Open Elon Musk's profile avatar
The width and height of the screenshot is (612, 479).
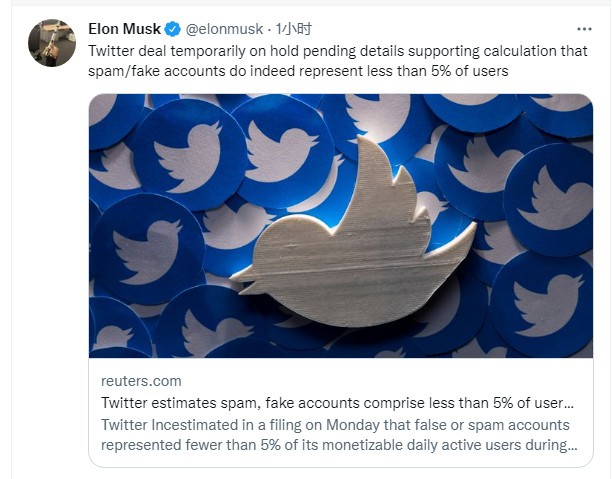tap(51, 44)
